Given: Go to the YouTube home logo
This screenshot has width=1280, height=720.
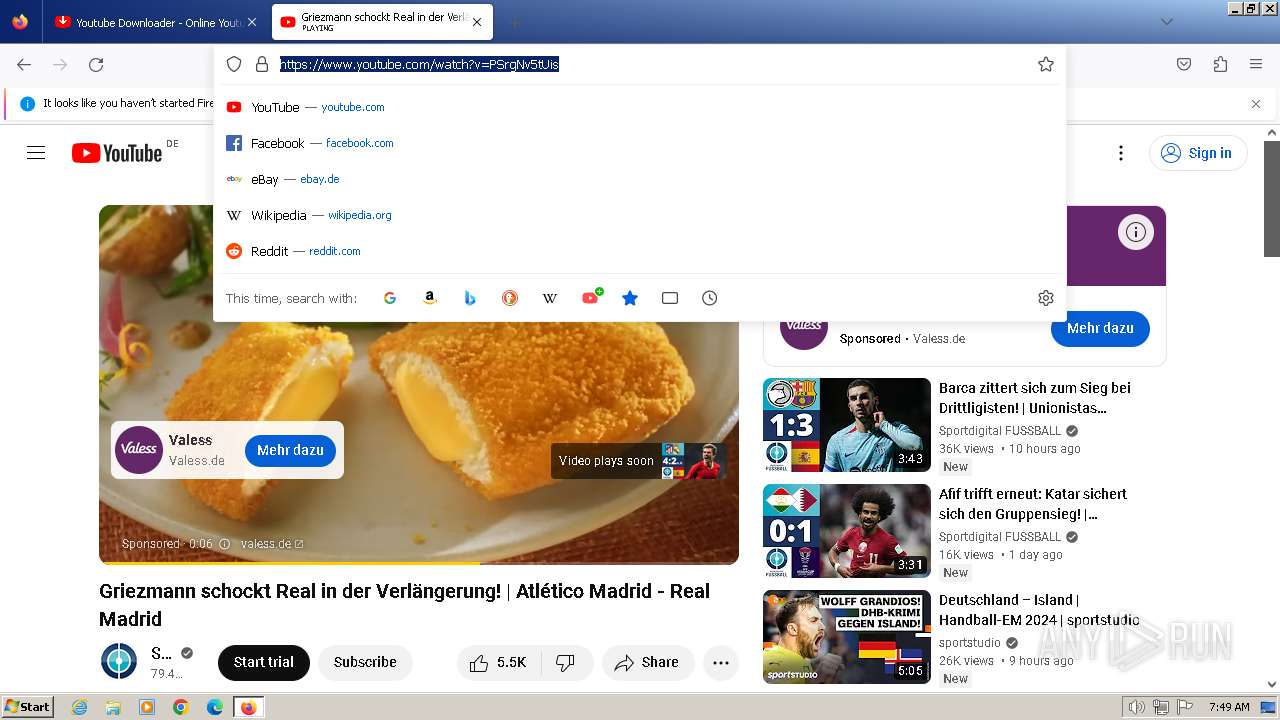Looking at the screenshot, I should 117,153.
